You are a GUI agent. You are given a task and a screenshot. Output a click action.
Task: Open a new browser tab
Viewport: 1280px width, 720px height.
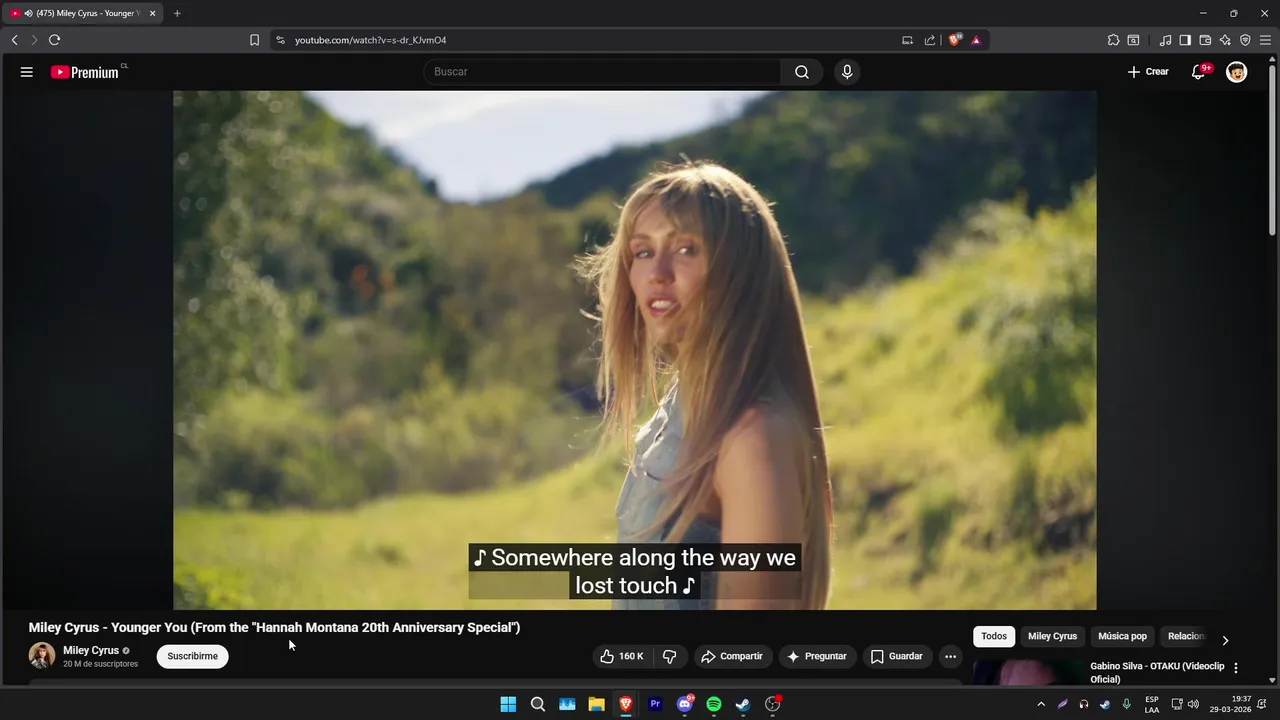177,13
